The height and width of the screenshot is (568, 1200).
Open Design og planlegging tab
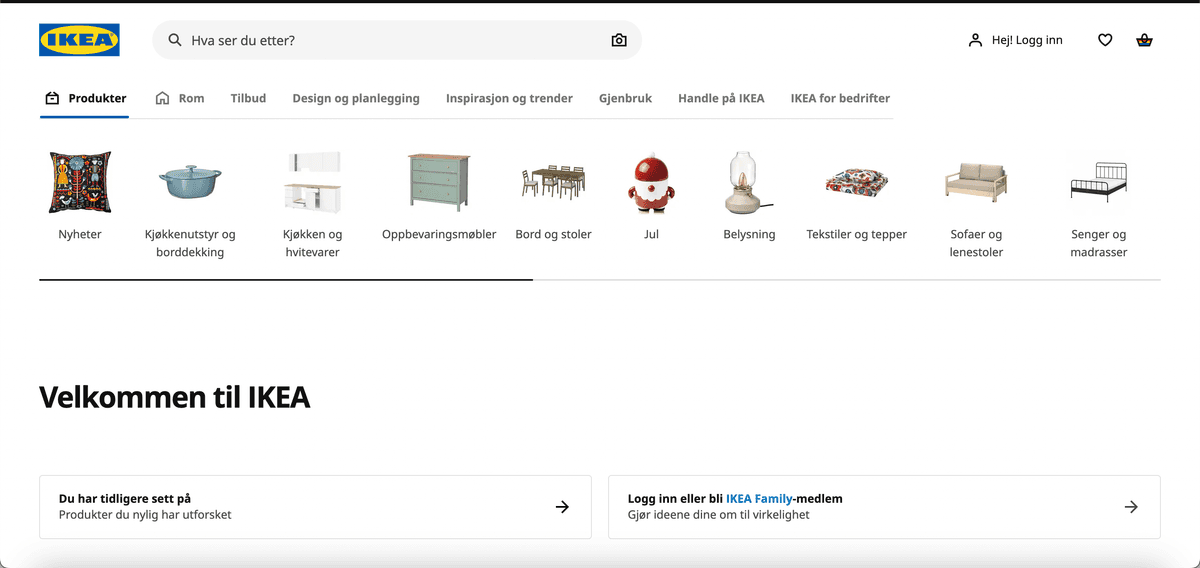pyautogui.click(x=356, y=98)
